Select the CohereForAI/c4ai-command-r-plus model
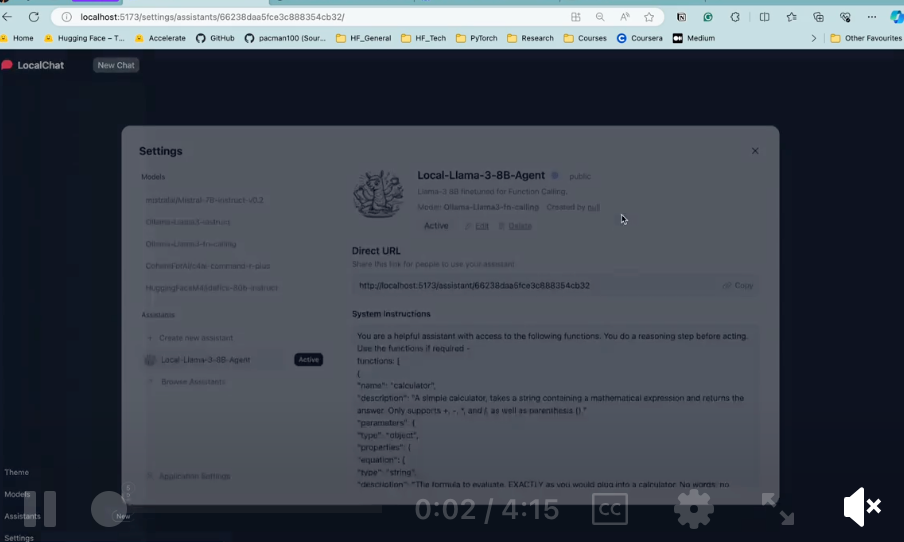Viewport: 904px width, 542px height. click(x=208, y=266)
